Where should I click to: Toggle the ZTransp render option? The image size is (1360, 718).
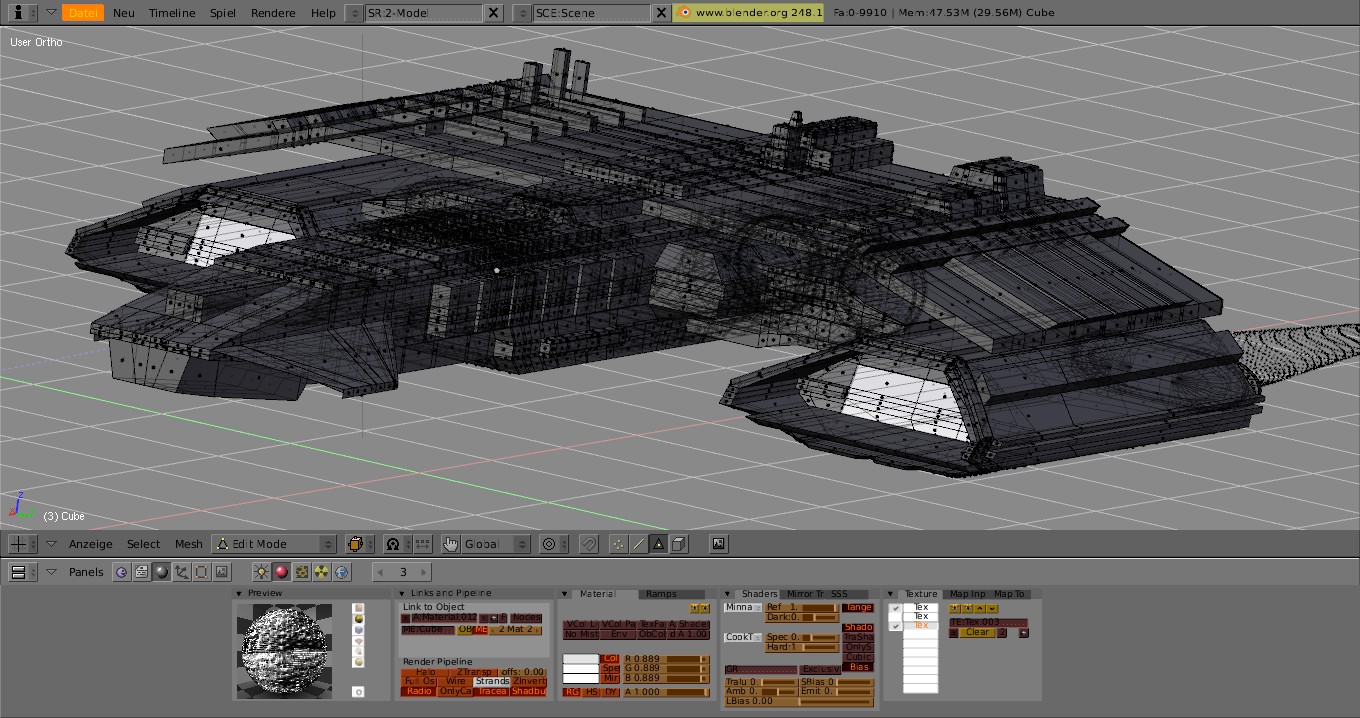pyautogui.click(x=476, y=671)
